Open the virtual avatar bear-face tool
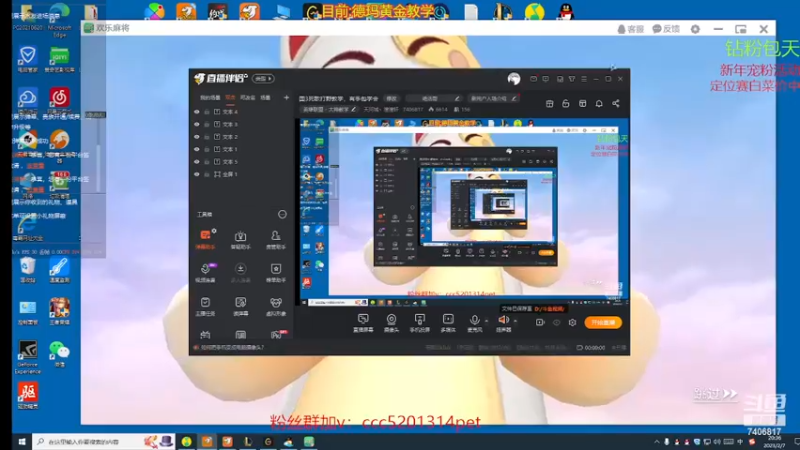The height and width of the screenshot is (450, 800). click(x=276, y=306)
